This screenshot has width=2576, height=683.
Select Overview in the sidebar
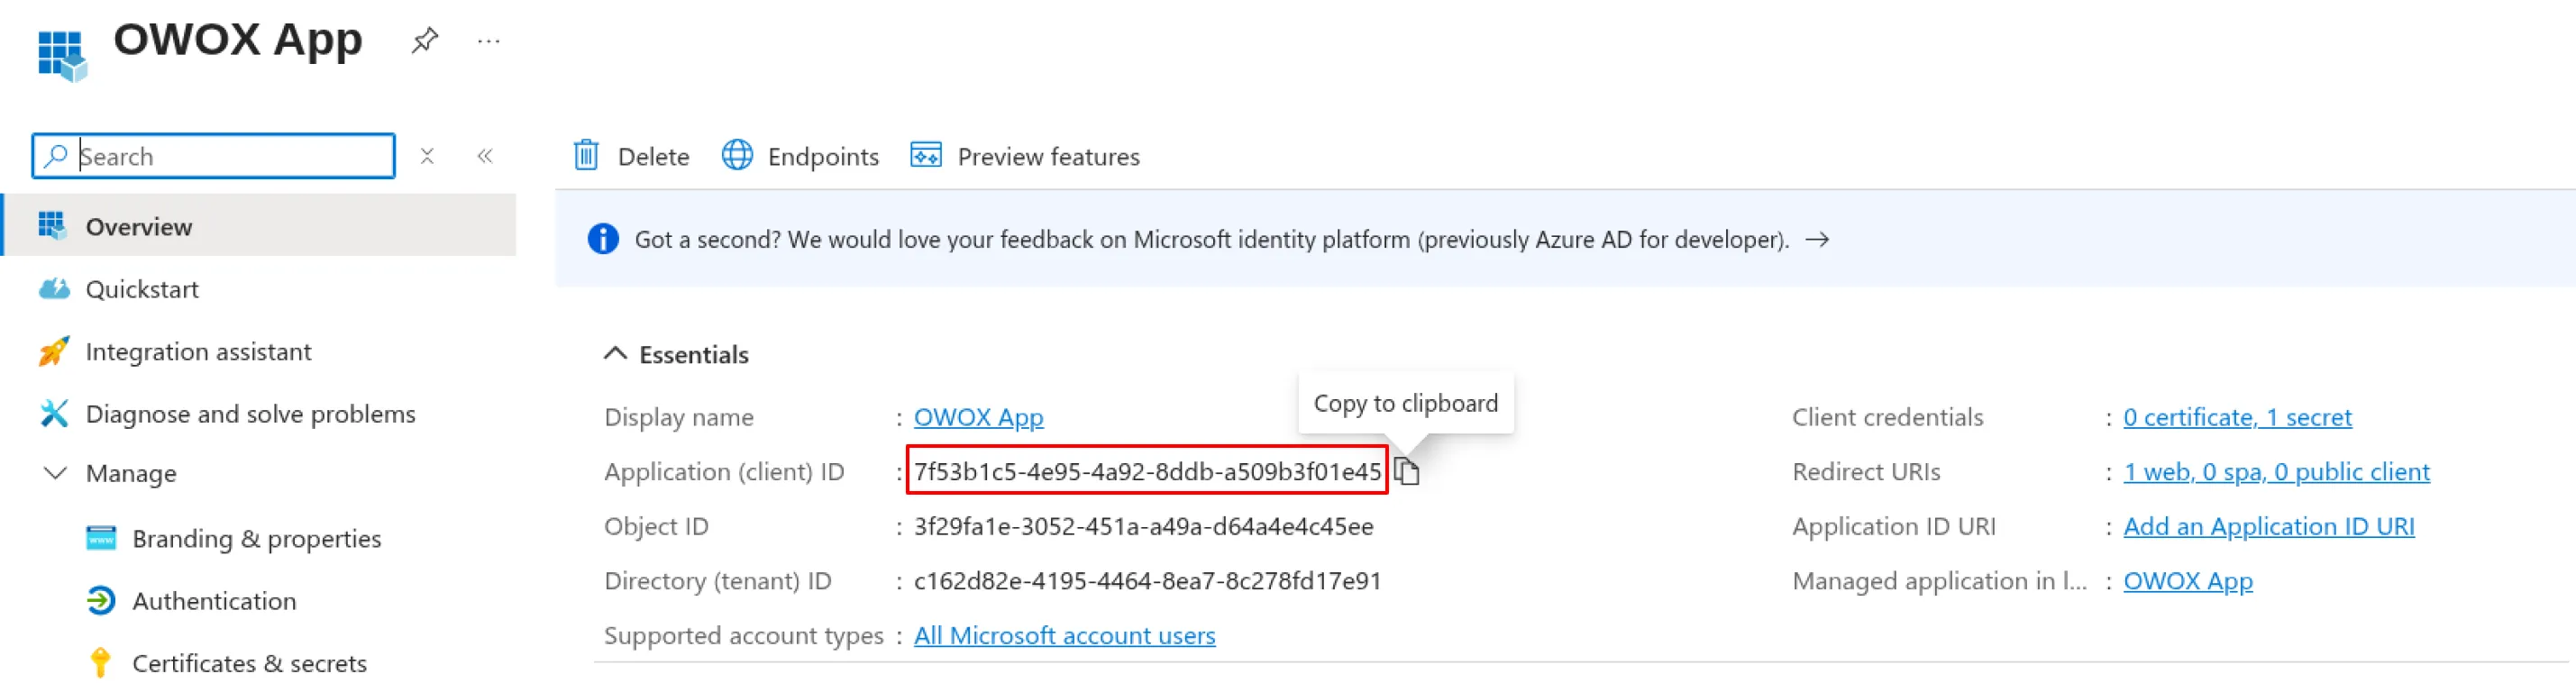click(x=139, y=227)
